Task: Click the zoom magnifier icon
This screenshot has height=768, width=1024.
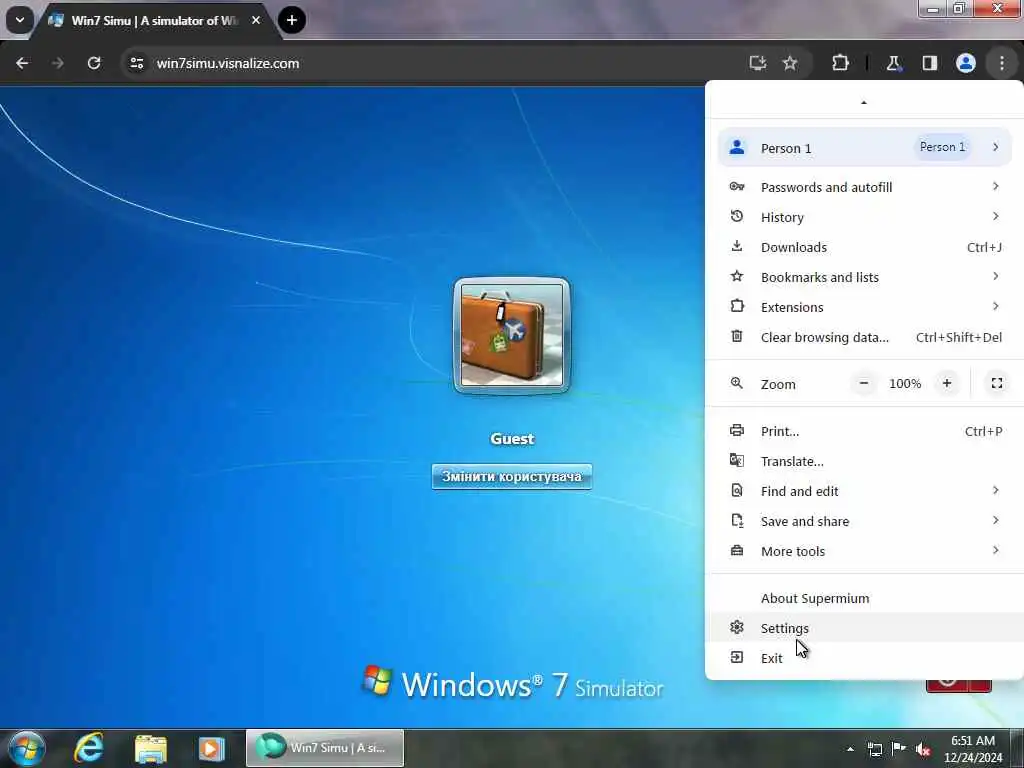Action: point(737,383)
